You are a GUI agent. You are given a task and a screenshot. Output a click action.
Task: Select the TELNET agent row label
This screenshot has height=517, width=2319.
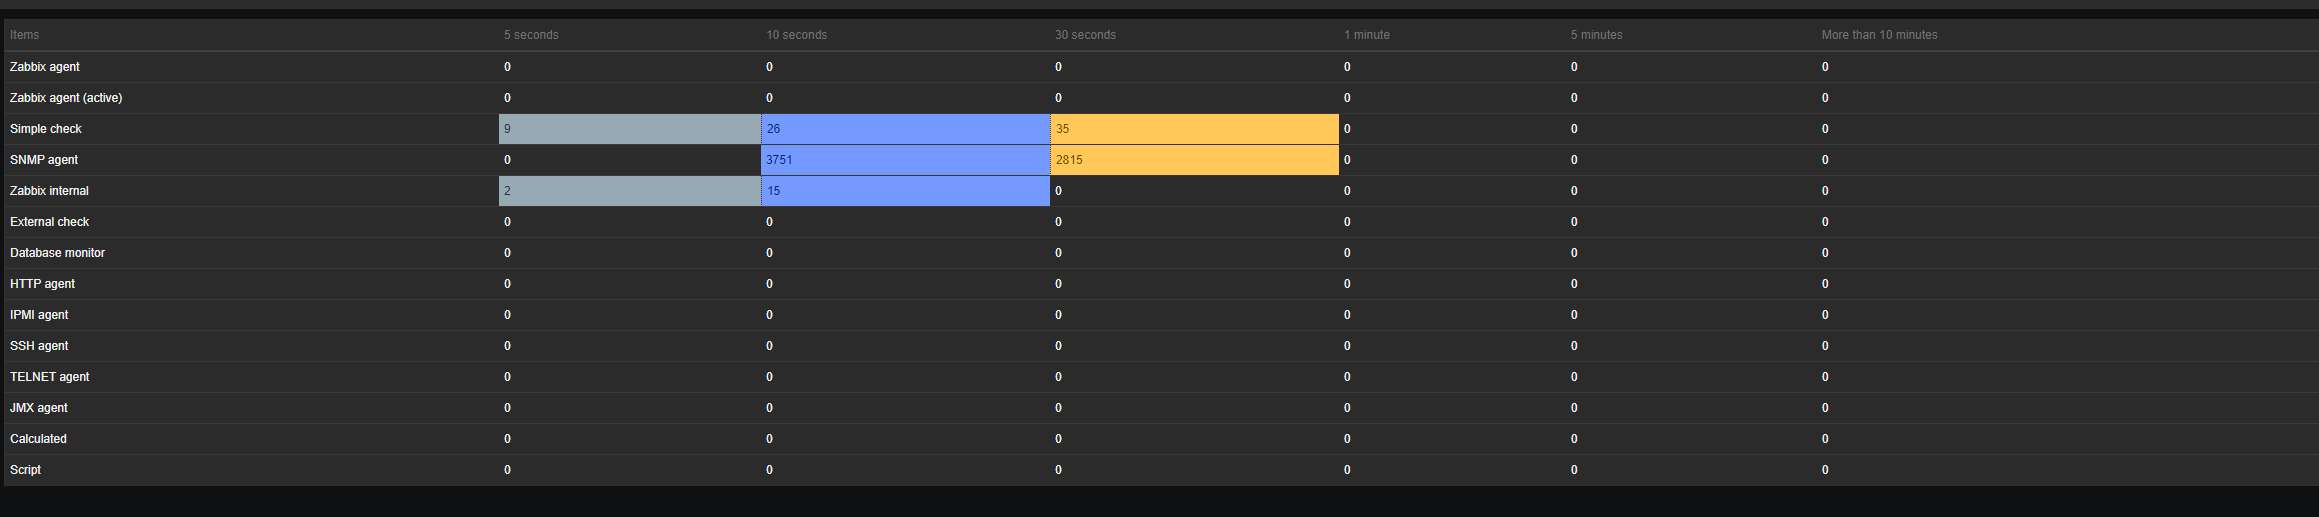(x=50, y=377)
